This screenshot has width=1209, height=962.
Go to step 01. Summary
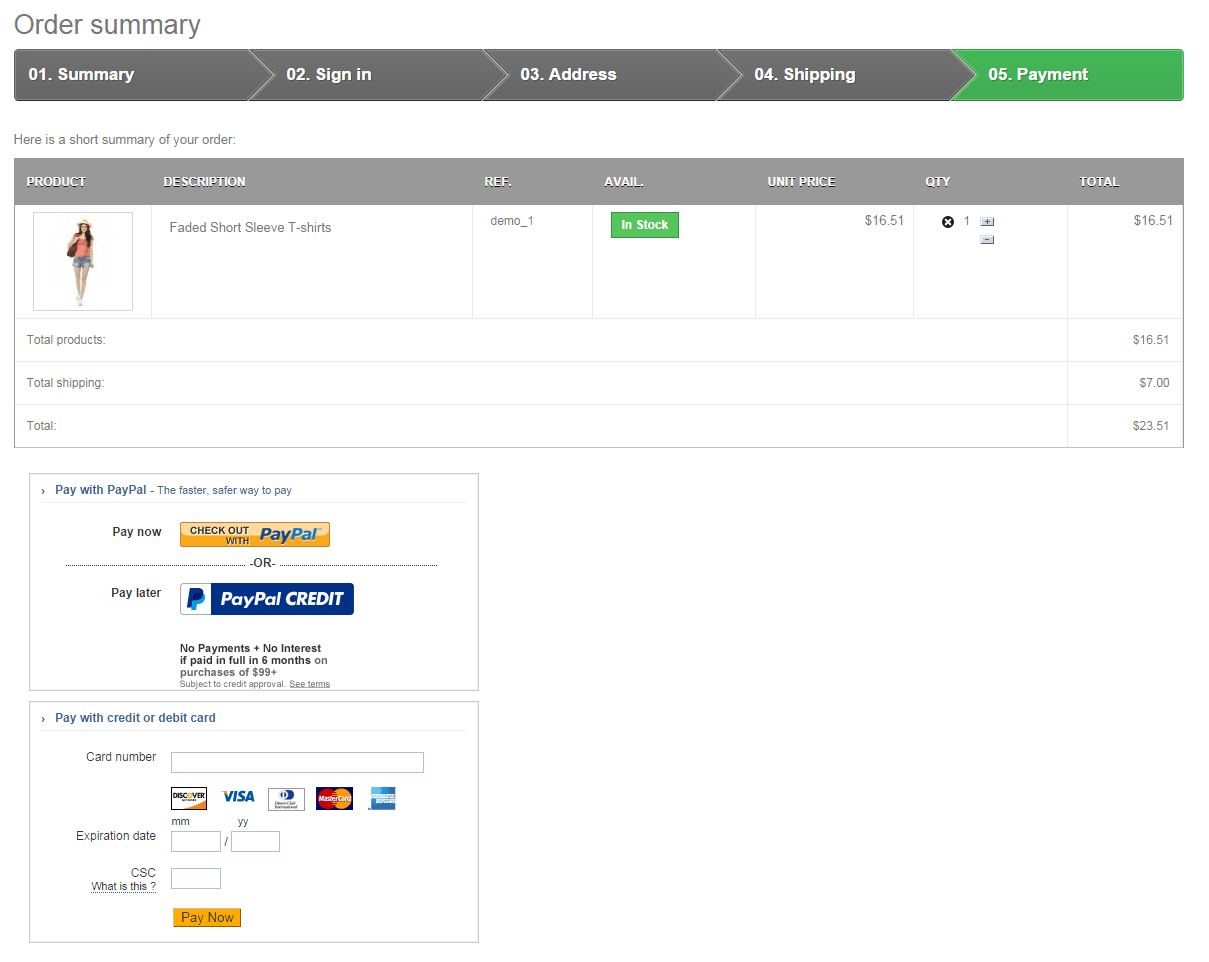pyautogui.click(x=132, y=75)
